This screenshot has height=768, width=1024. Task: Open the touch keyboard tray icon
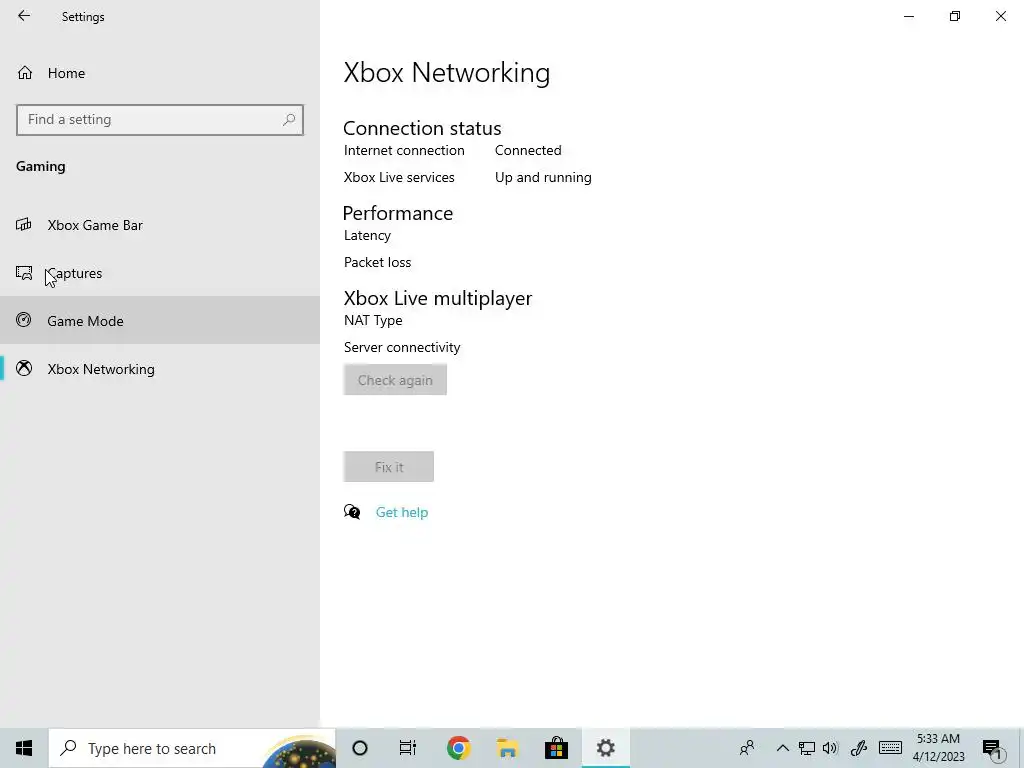click(890, 748)
